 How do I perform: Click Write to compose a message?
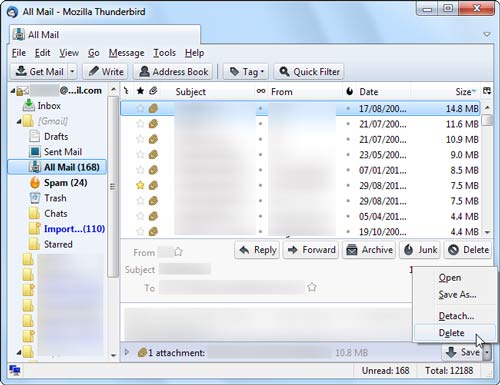coord(106,72)
